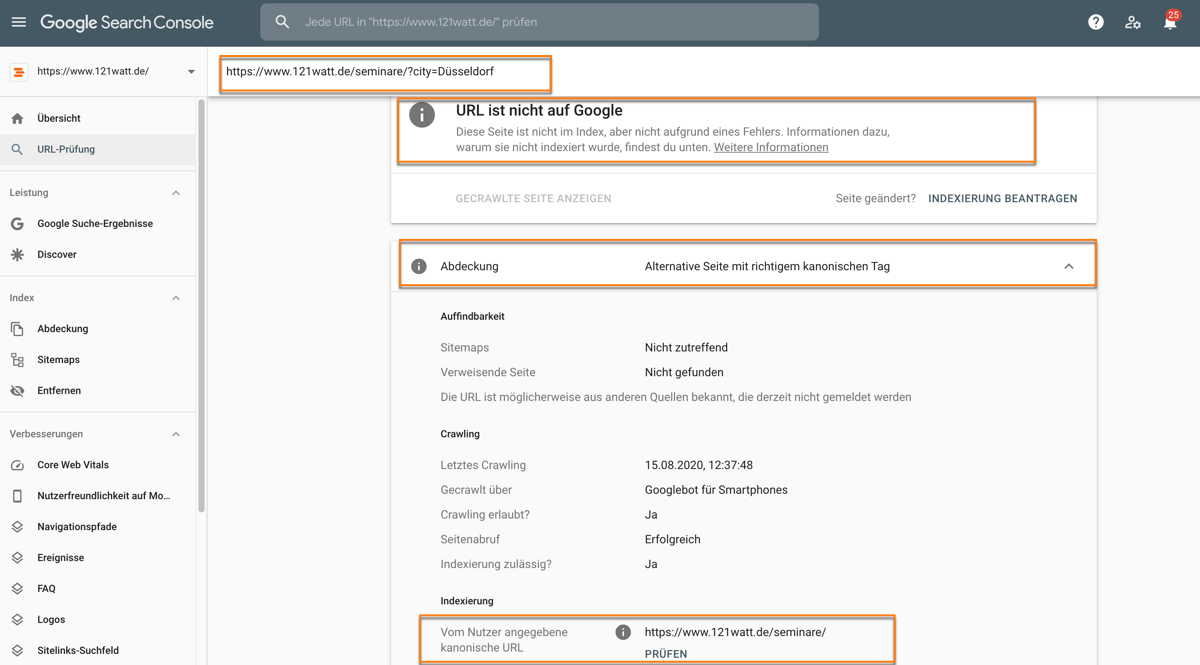Click the 'Seite geändert?' text

876,199
